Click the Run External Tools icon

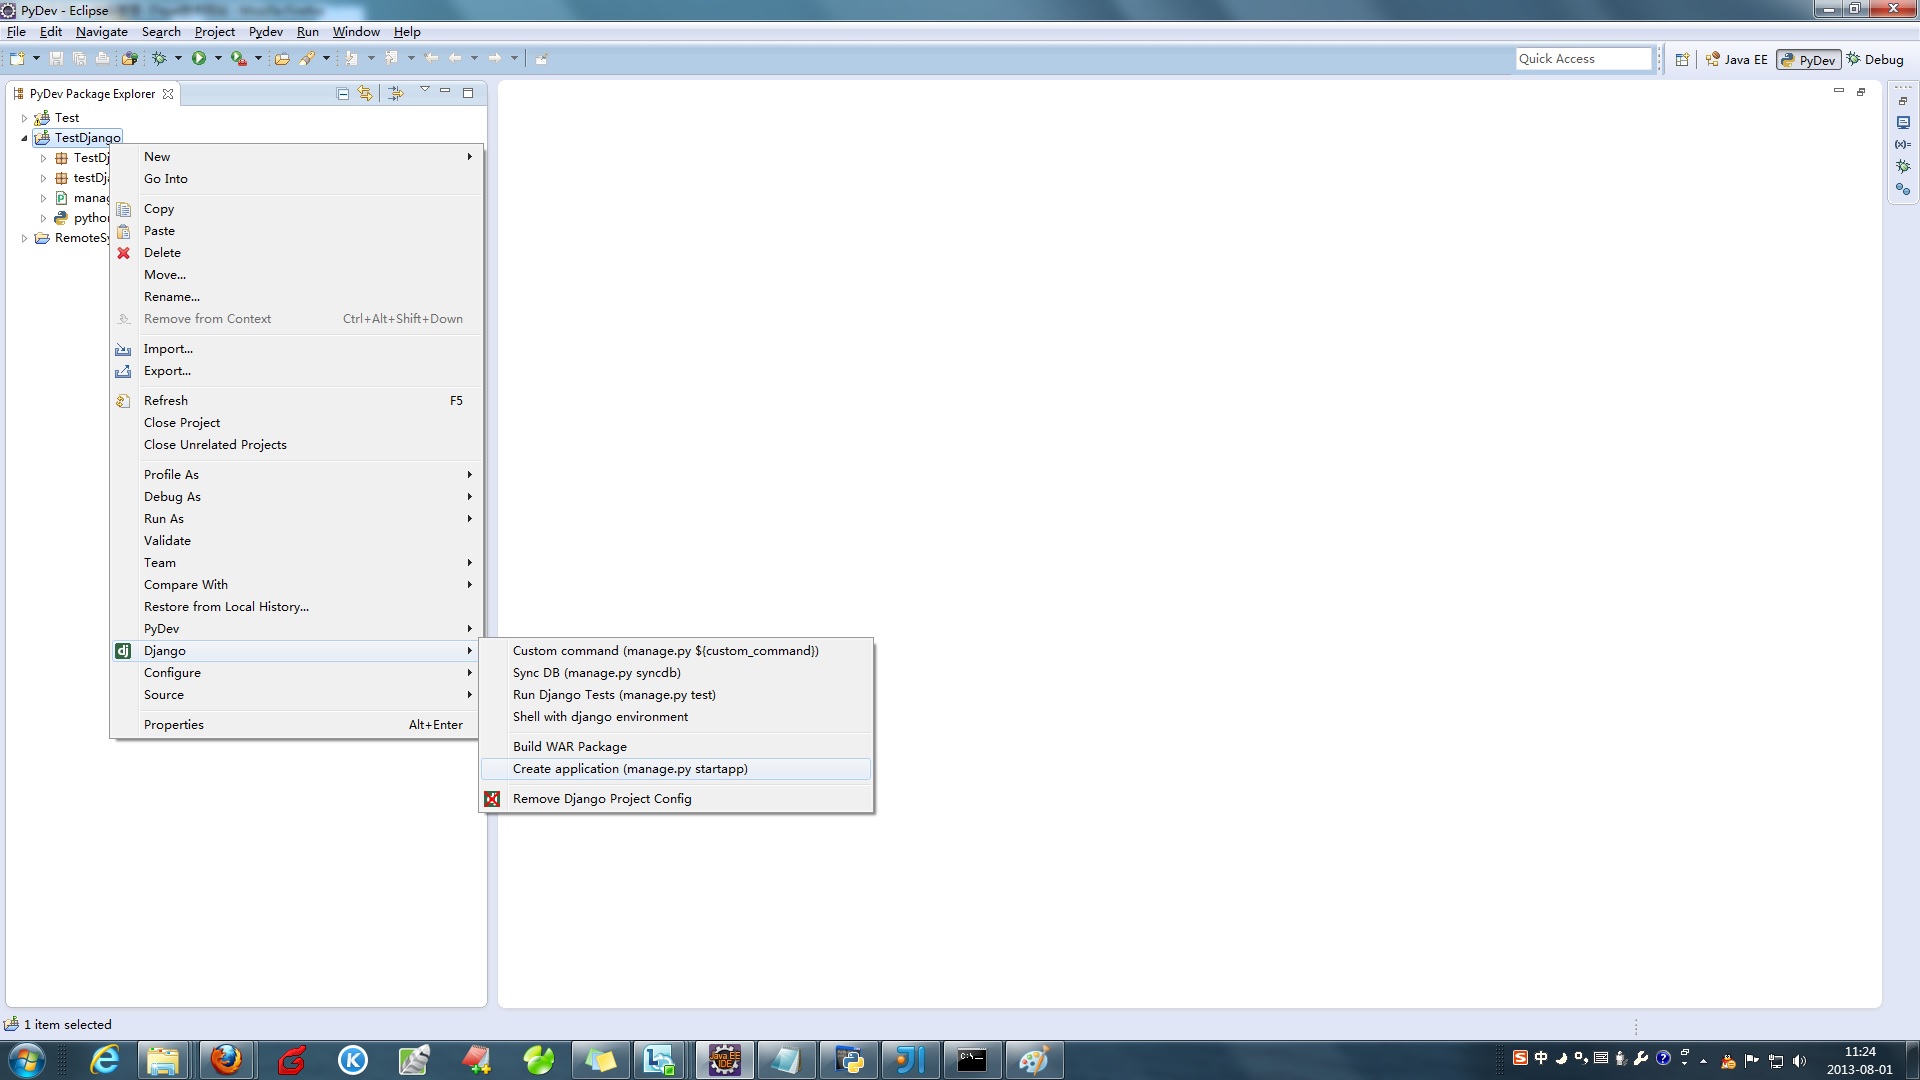point(238,58)
